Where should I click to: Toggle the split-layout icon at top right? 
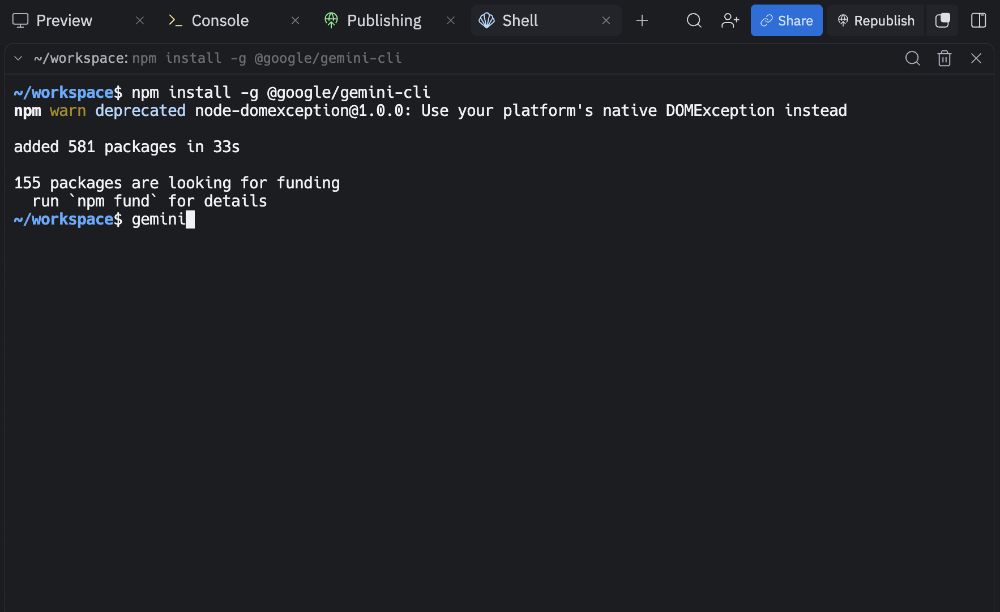pos(978,20)
